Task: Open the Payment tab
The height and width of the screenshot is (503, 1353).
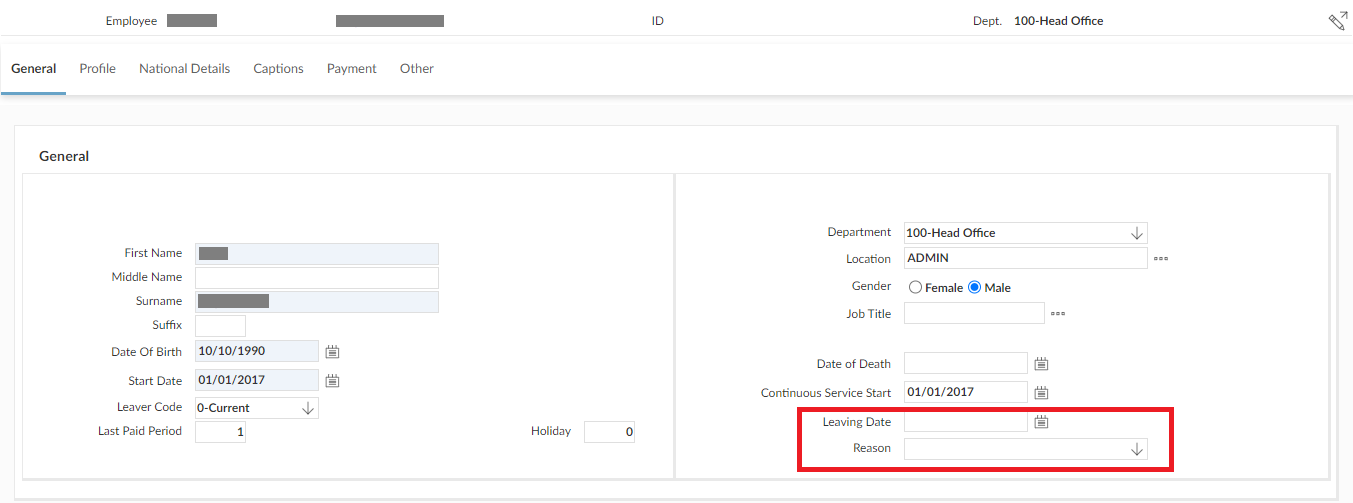Action: tap(352, 69)
